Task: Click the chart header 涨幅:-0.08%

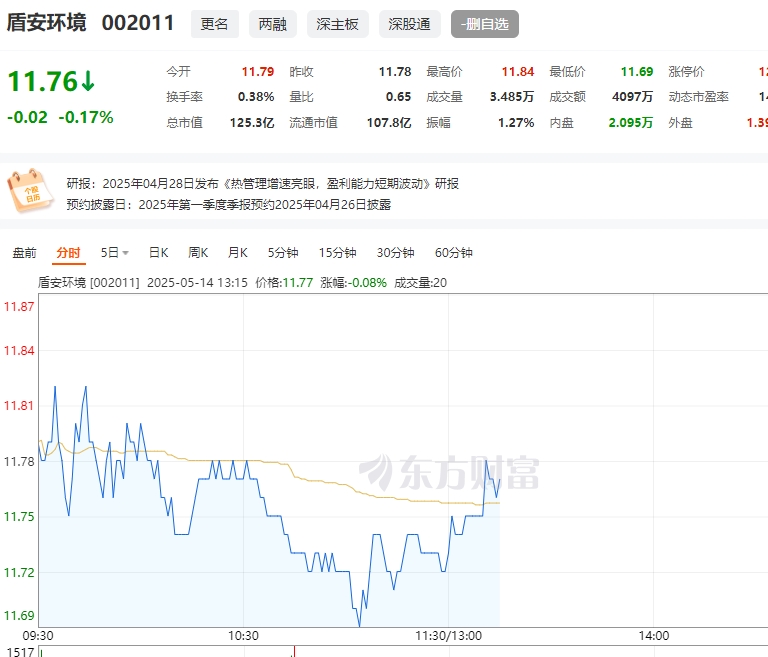Action: click(x=354, y=283)
